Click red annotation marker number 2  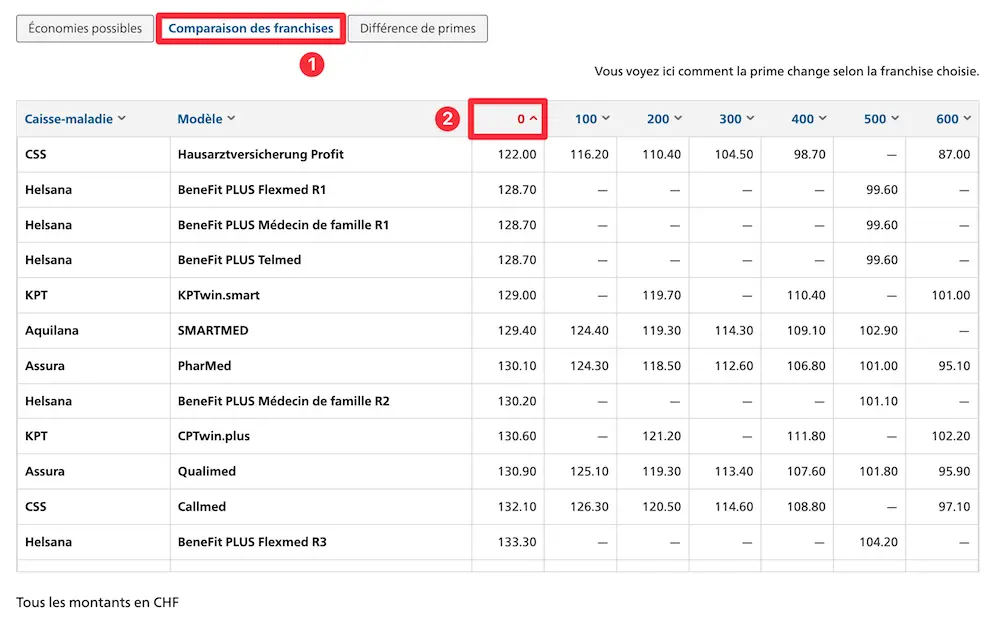click(x=448, y=119)
